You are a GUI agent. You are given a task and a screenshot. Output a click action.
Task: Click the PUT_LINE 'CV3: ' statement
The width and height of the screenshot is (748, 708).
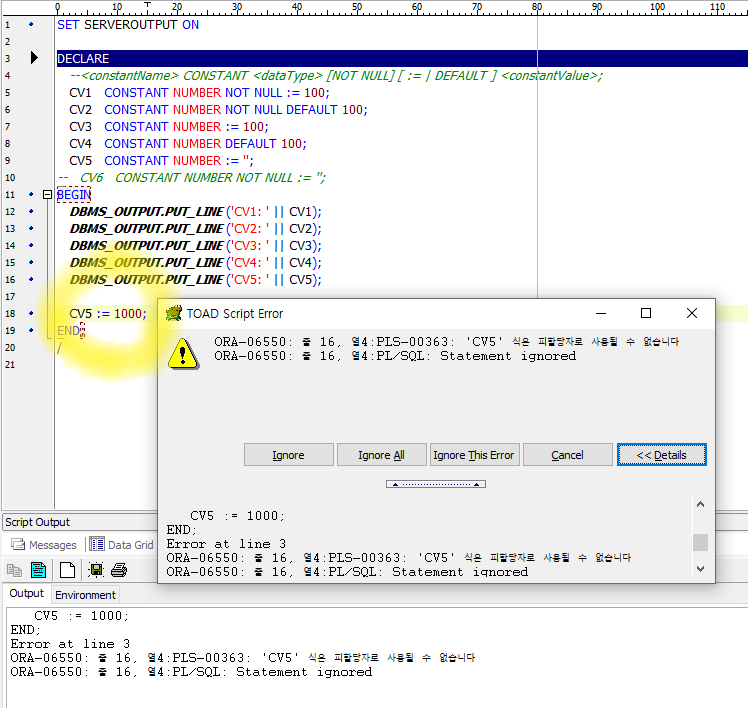[x=196, y=246]
